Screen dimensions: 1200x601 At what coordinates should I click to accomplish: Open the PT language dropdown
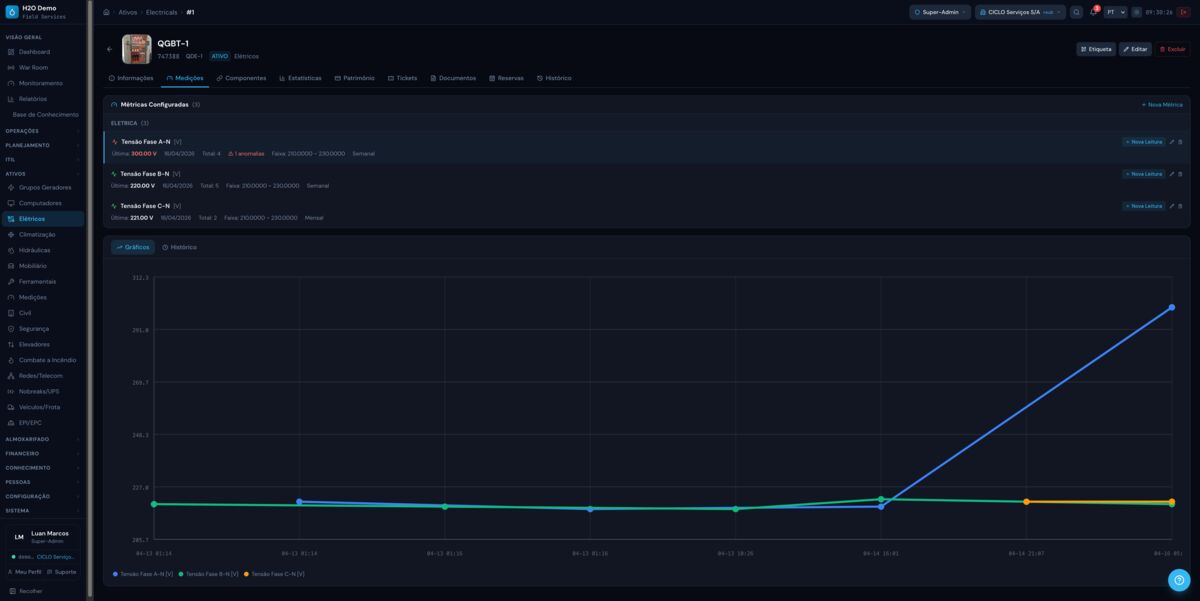[1115, 12]
